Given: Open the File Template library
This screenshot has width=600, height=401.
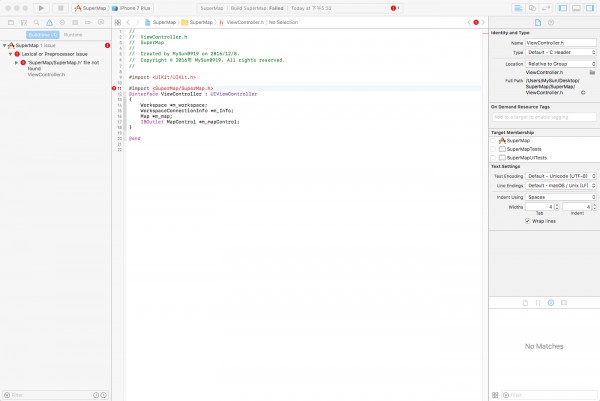Looking at the screenshot, I should point(525,303).
